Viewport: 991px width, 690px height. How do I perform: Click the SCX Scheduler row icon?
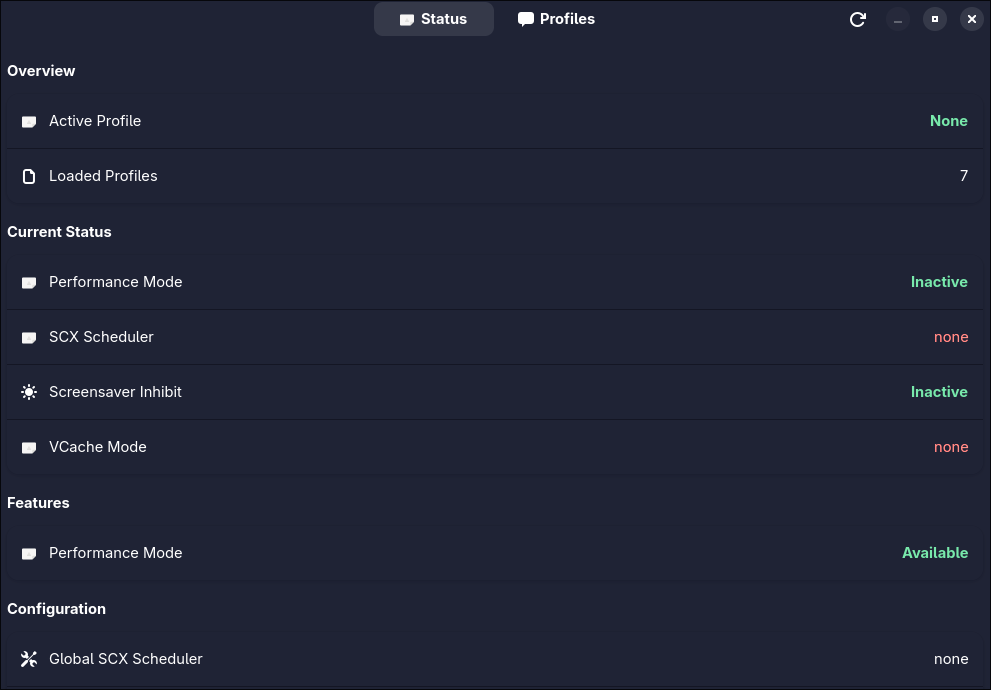click(29, 338)
